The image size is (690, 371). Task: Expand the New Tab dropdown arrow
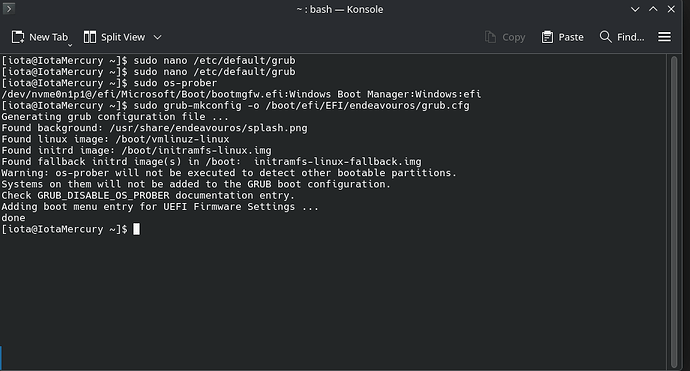pyautogui.click(x=70, y=45)
